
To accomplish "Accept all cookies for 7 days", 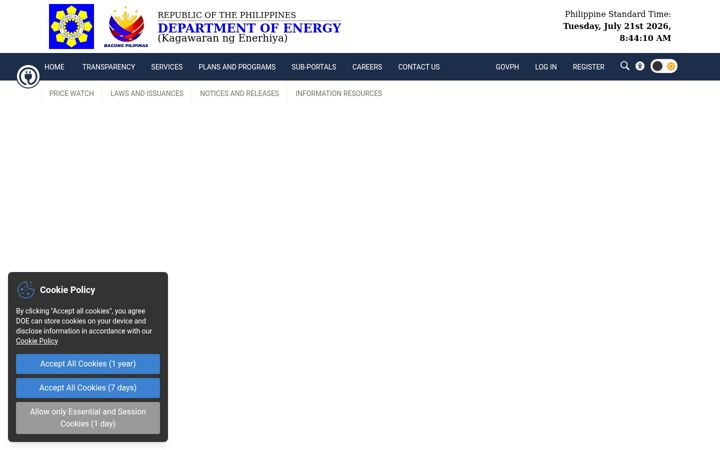I will 88,388.
